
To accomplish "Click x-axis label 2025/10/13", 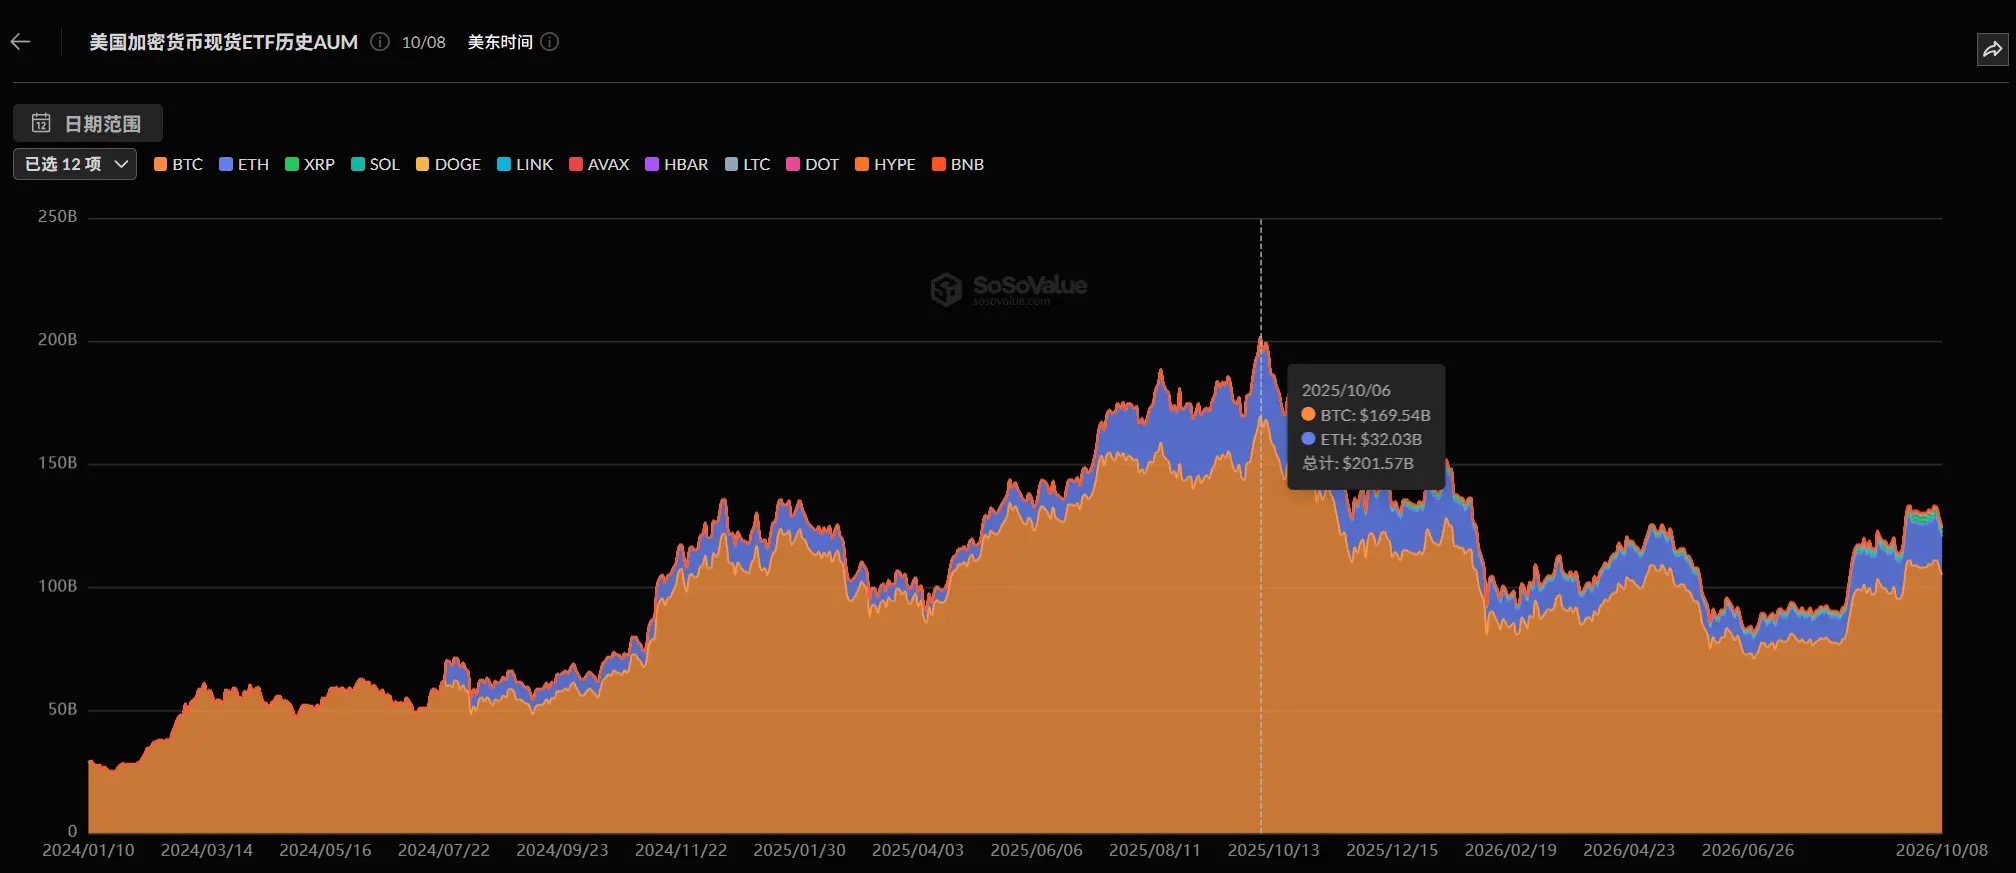I will (x=1273, y=850).
